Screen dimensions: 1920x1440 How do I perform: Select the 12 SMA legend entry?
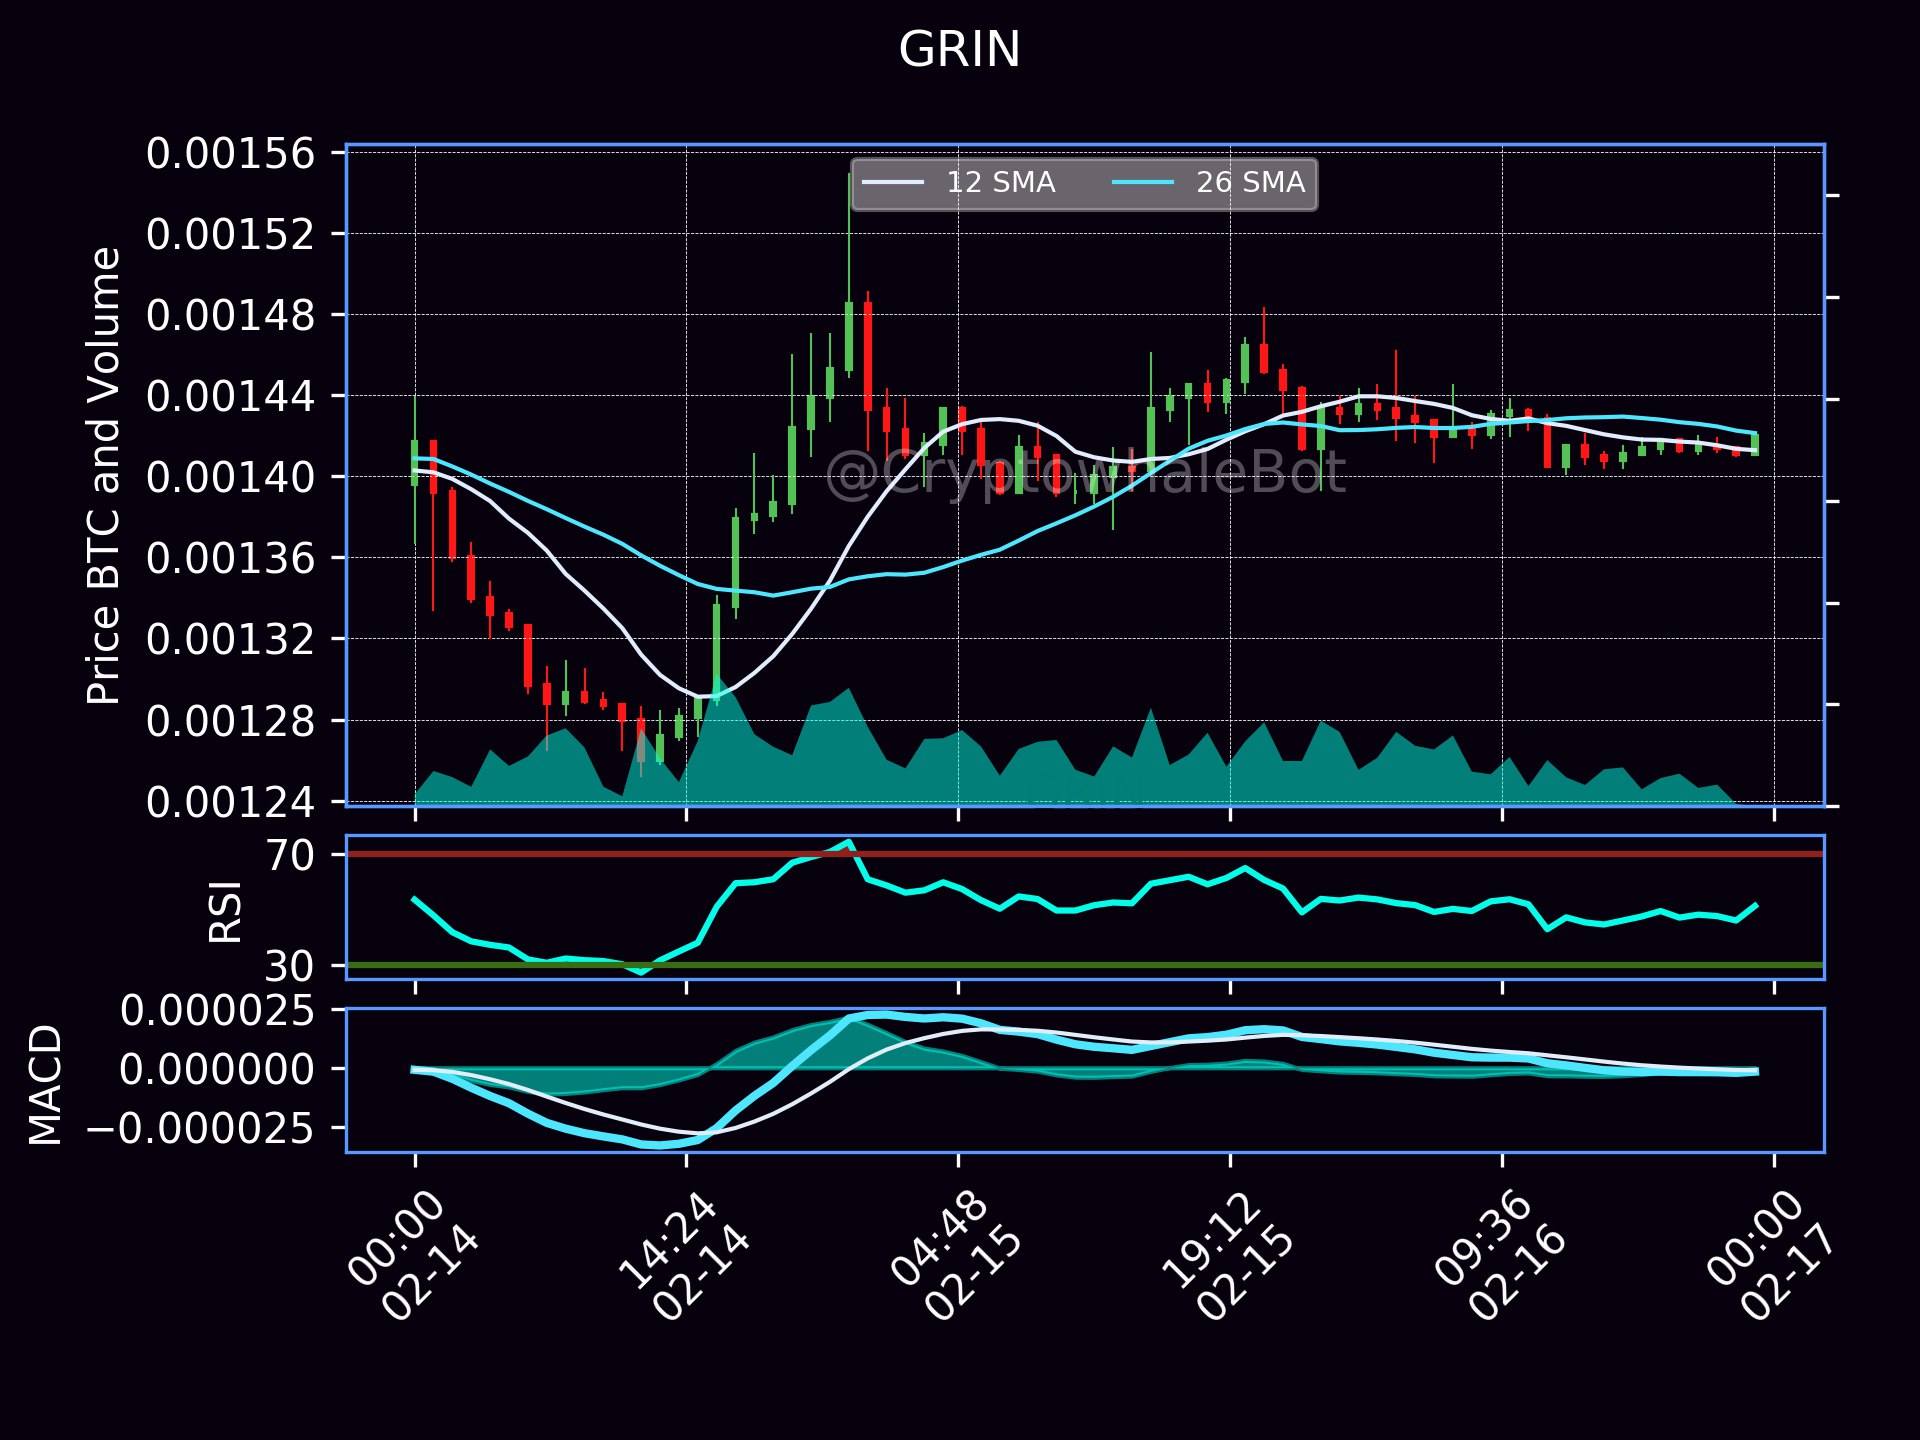point(959,183)
